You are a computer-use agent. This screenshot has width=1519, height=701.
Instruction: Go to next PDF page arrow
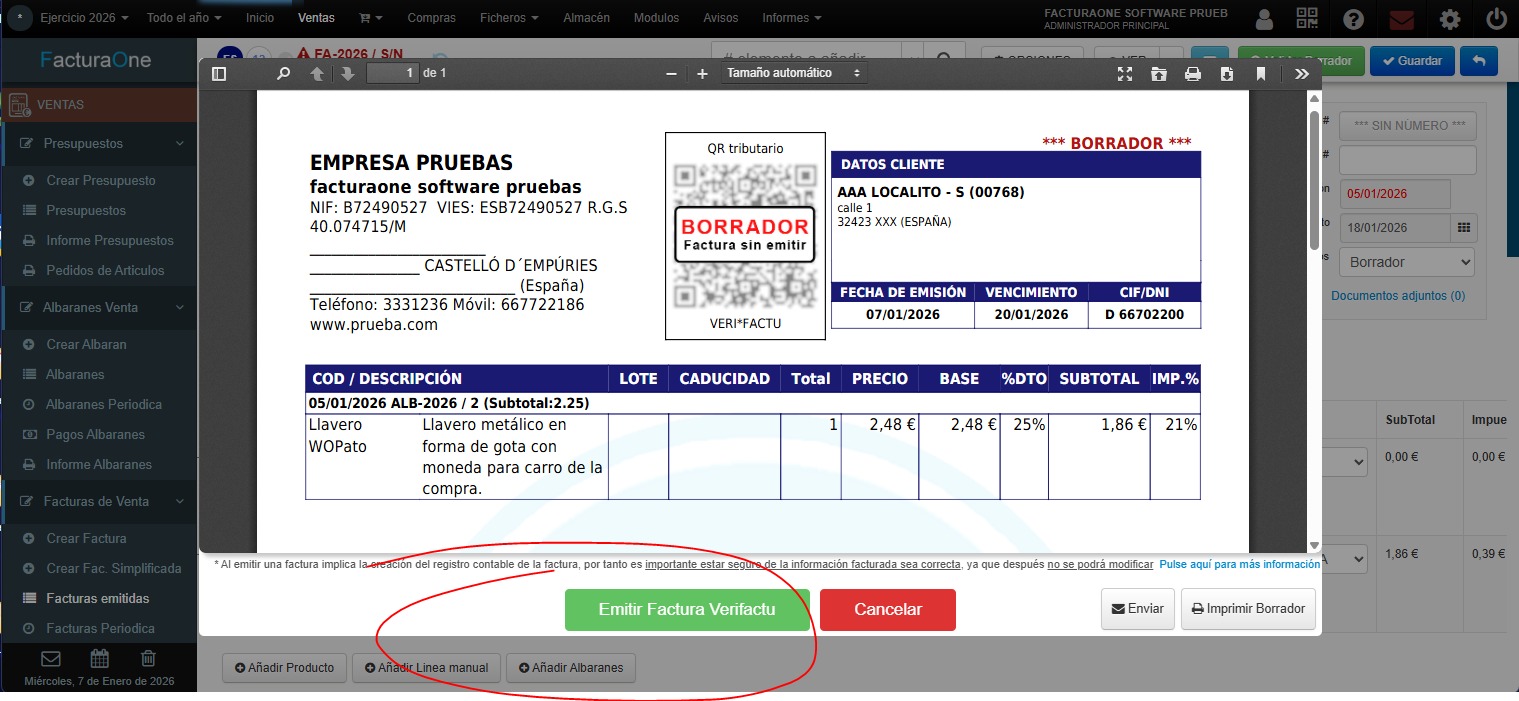click(x=347, y=74)
